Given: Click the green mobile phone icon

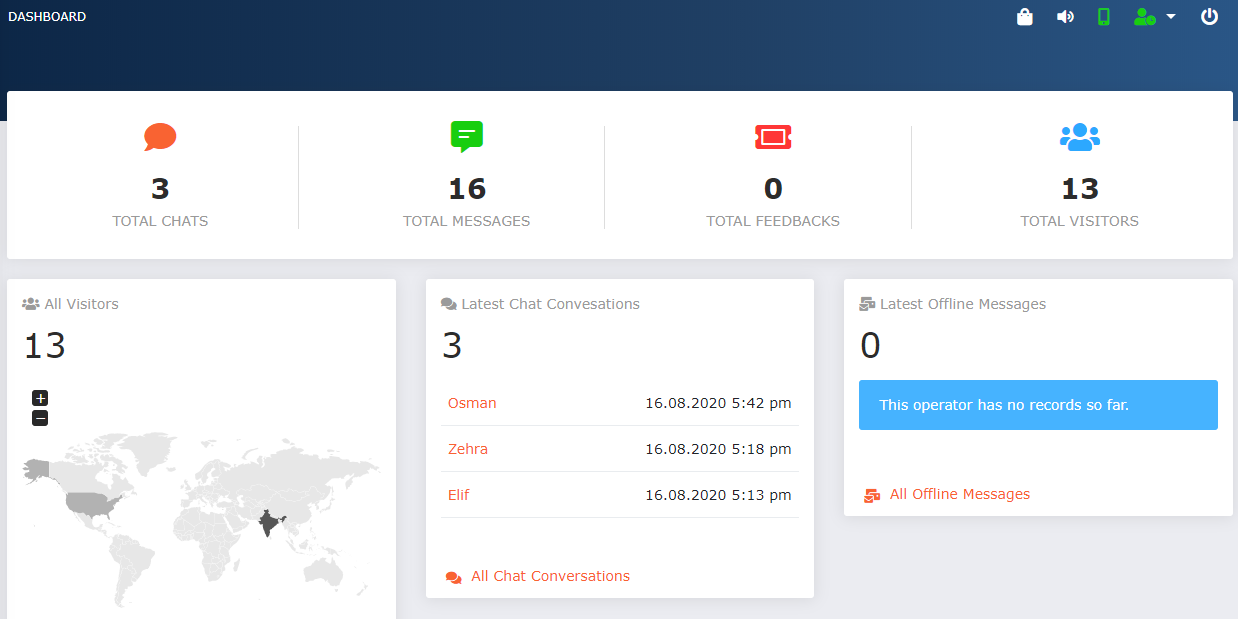Looking at the screenshot, I should coord(1104,17).
